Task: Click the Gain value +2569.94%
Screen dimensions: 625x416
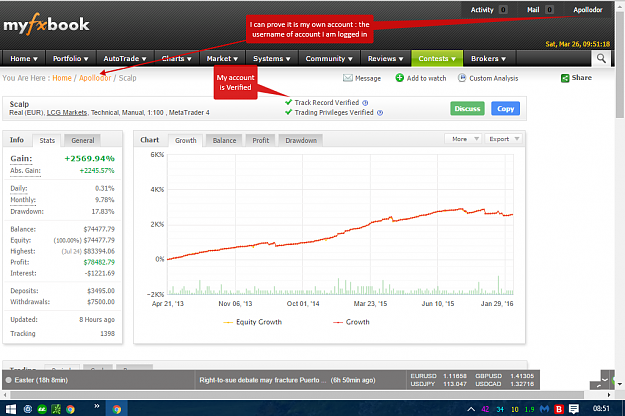Action: 90,159
